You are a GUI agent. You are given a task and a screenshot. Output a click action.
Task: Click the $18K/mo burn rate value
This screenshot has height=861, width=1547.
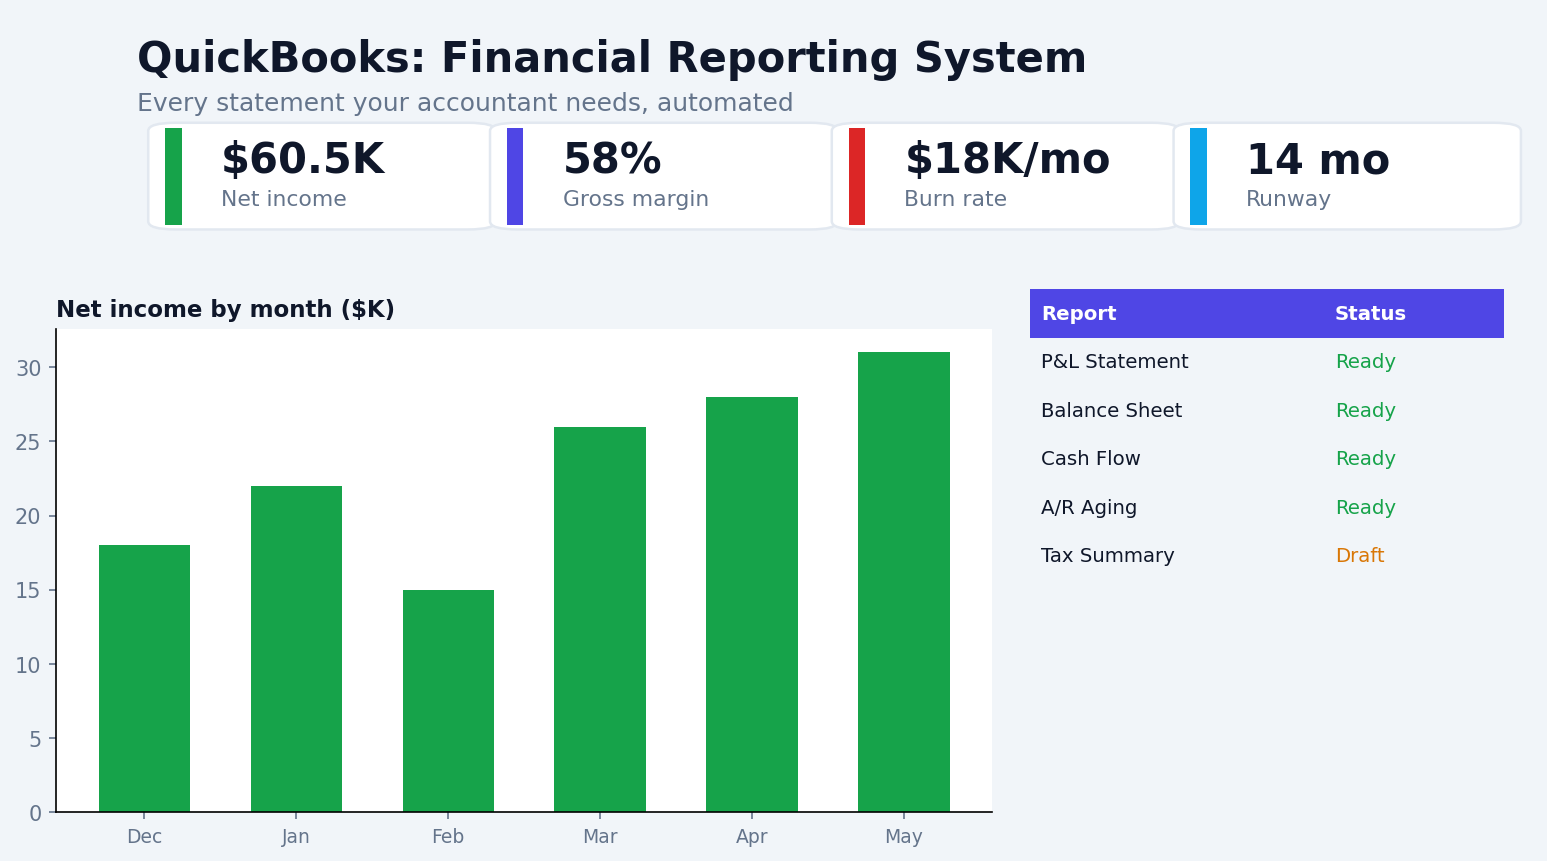click(x=1007, y=161)
